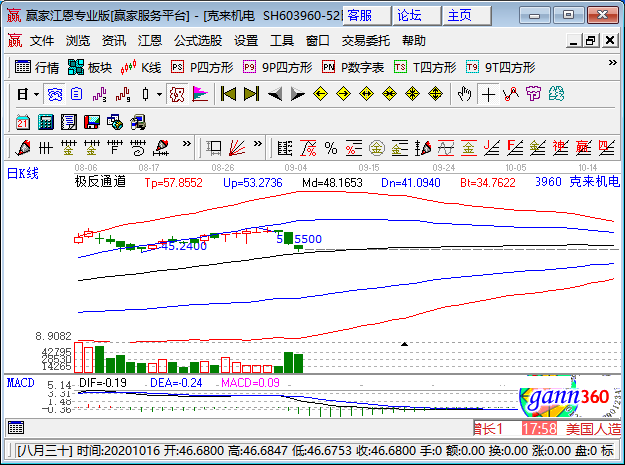The image size is (625, 465).
Task: Open the 浏览 menu
Action: 78,41
